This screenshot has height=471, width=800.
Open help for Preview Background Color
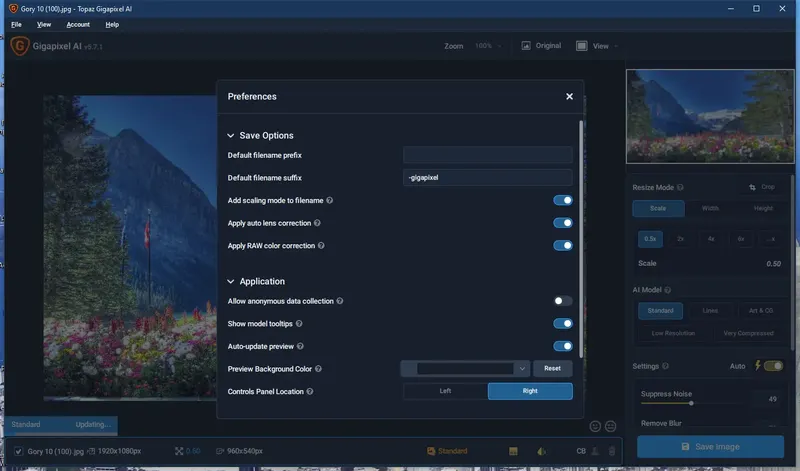pos(318,368)
